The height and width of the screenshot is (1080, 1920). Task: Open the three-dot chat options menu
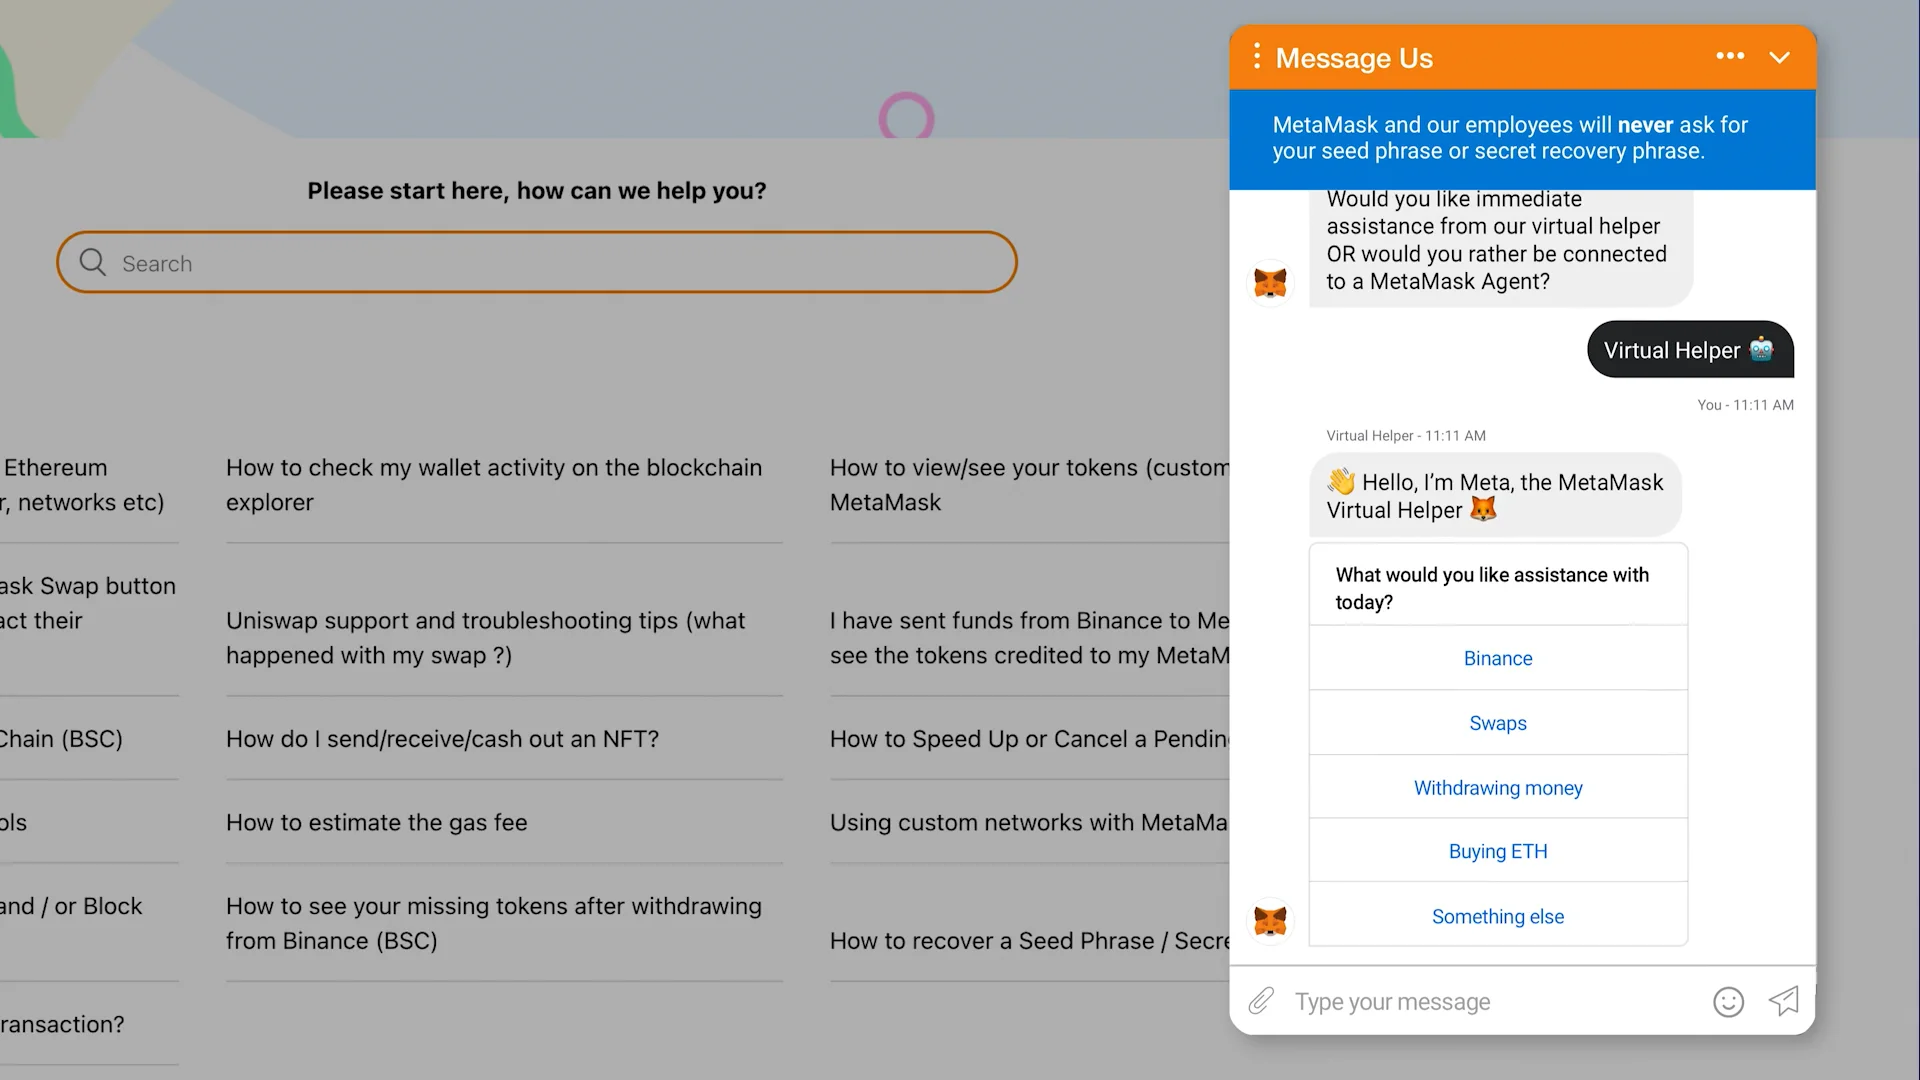(x=1730, y=57)
